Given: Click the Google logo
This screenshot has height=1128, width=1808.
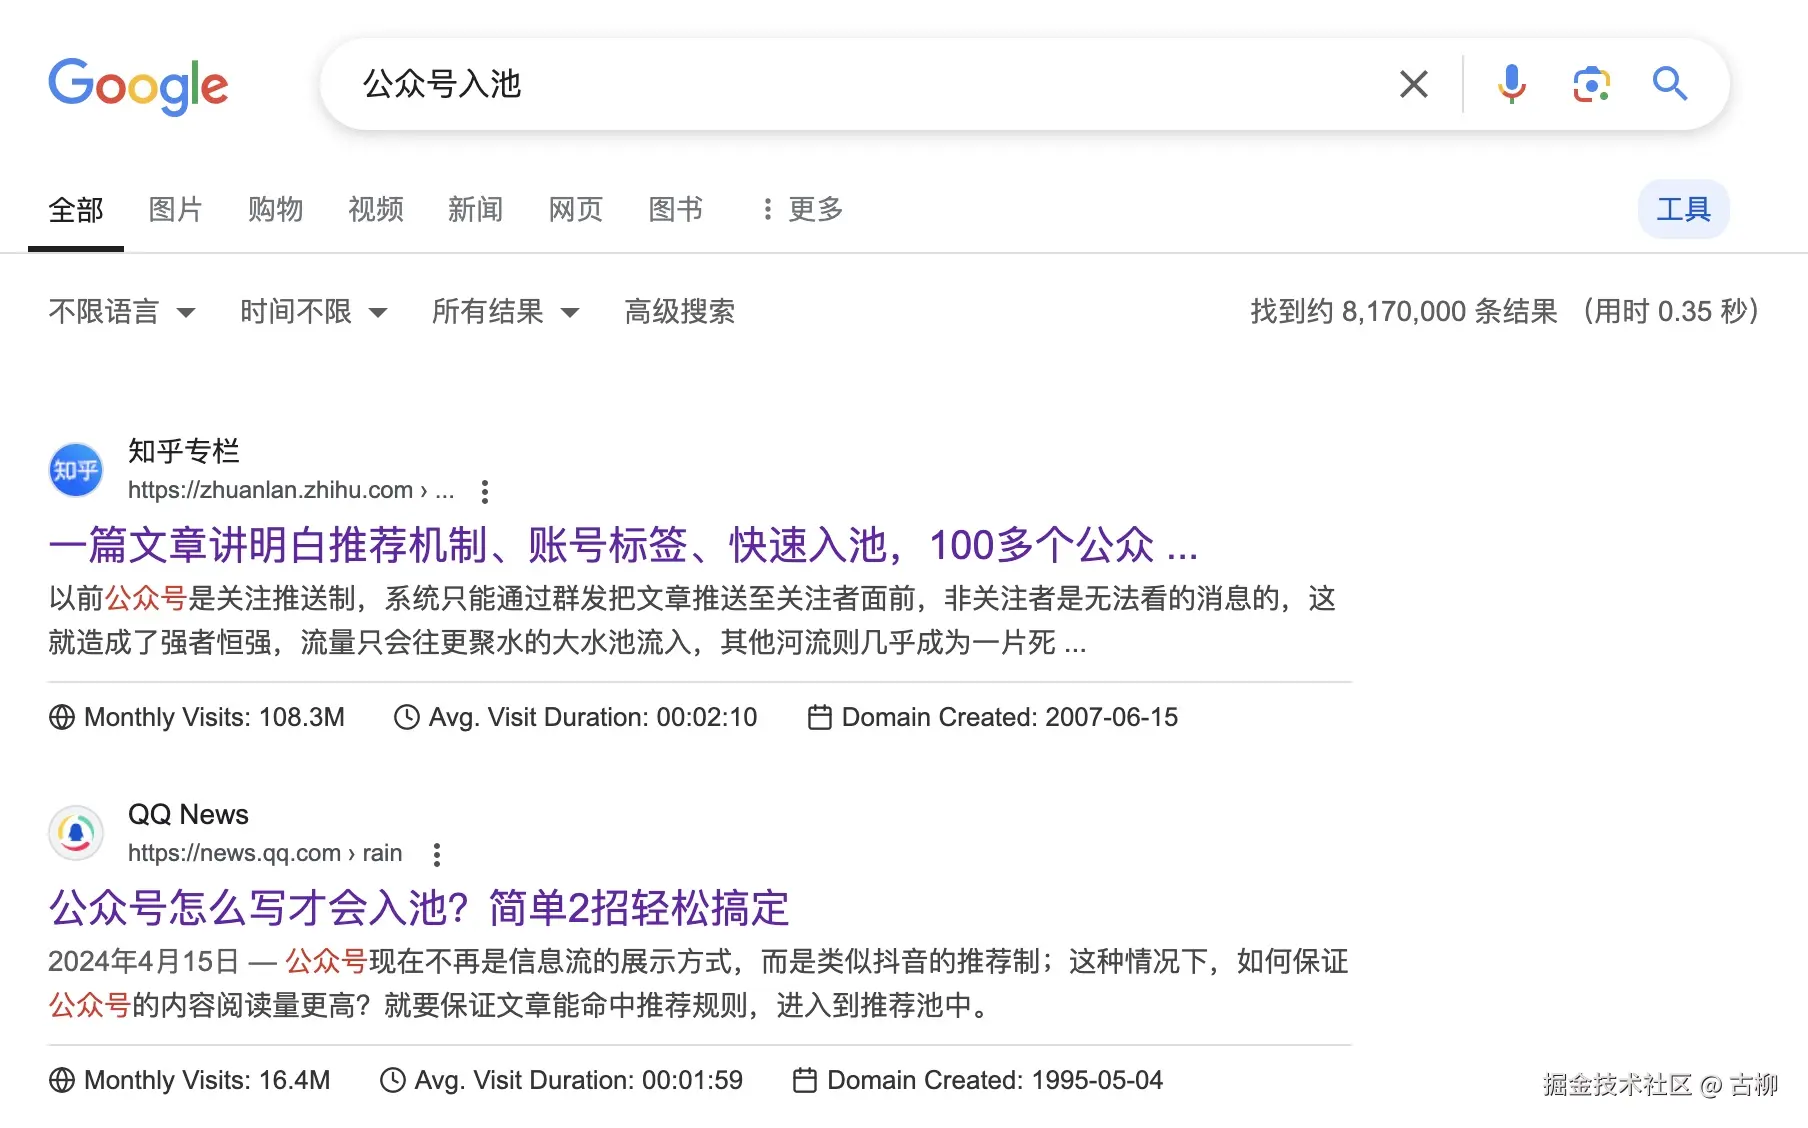Looking at the screenshot, I should [x=139, y=86].
